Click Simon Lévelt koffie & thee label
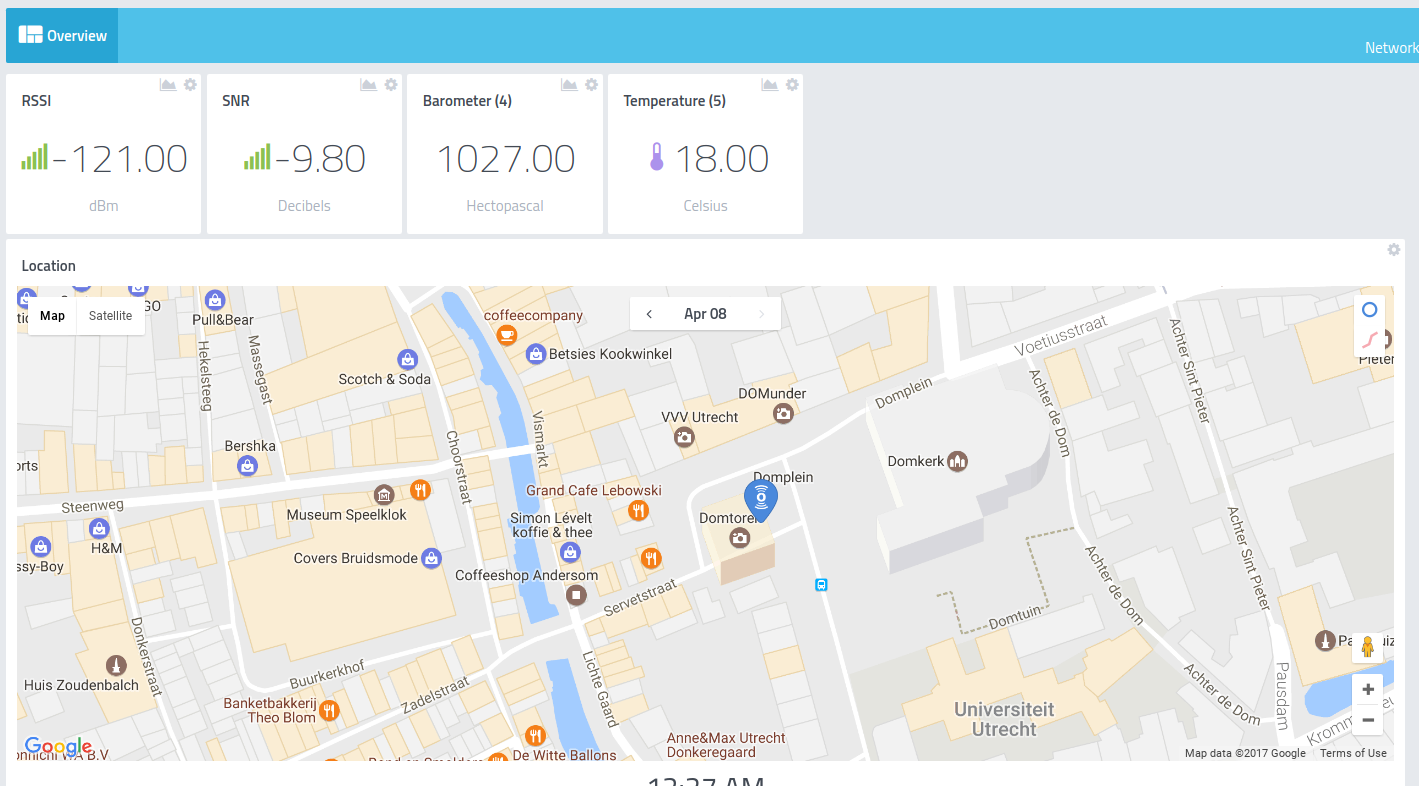The width and height of the screenshot is (1419, 786). coord(551,525)
